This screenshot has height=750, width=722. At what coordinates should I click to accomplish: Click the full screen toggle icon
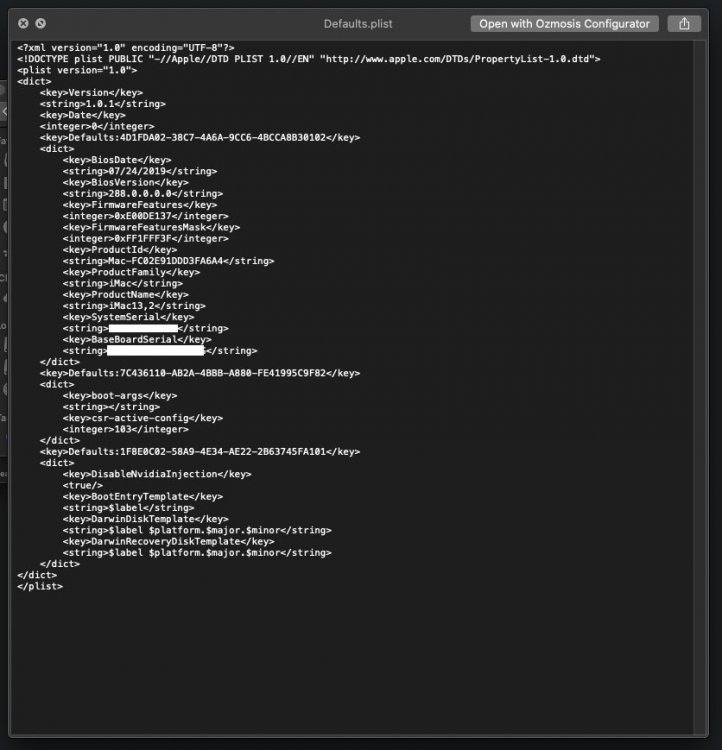(41, 23)
